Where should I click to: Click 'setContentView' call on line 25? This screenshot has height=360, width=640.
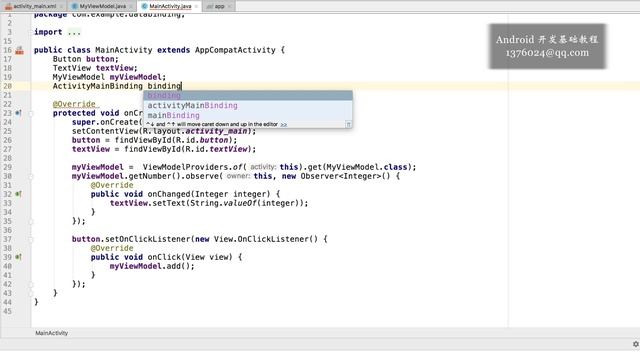[105, 131]
